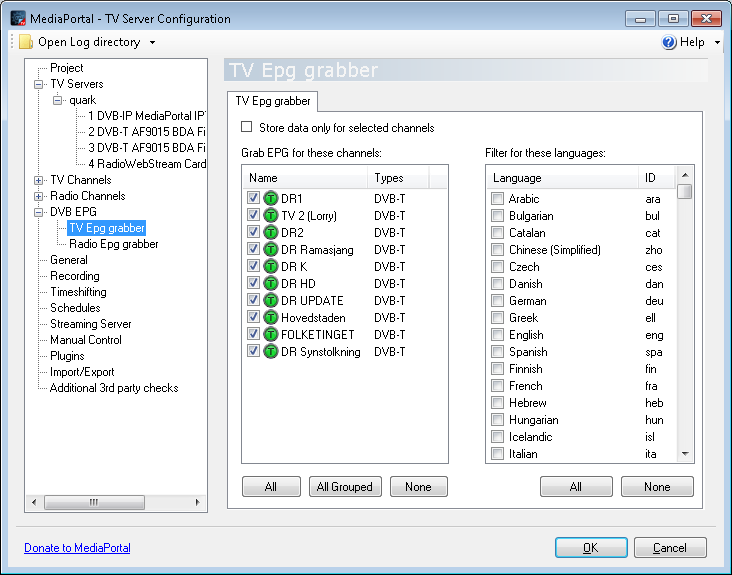Image resolution: width=732 pixels, height=575 pixels.
Task: Open Additional 3rd party checks item
Action: click(x=114, y=388)
